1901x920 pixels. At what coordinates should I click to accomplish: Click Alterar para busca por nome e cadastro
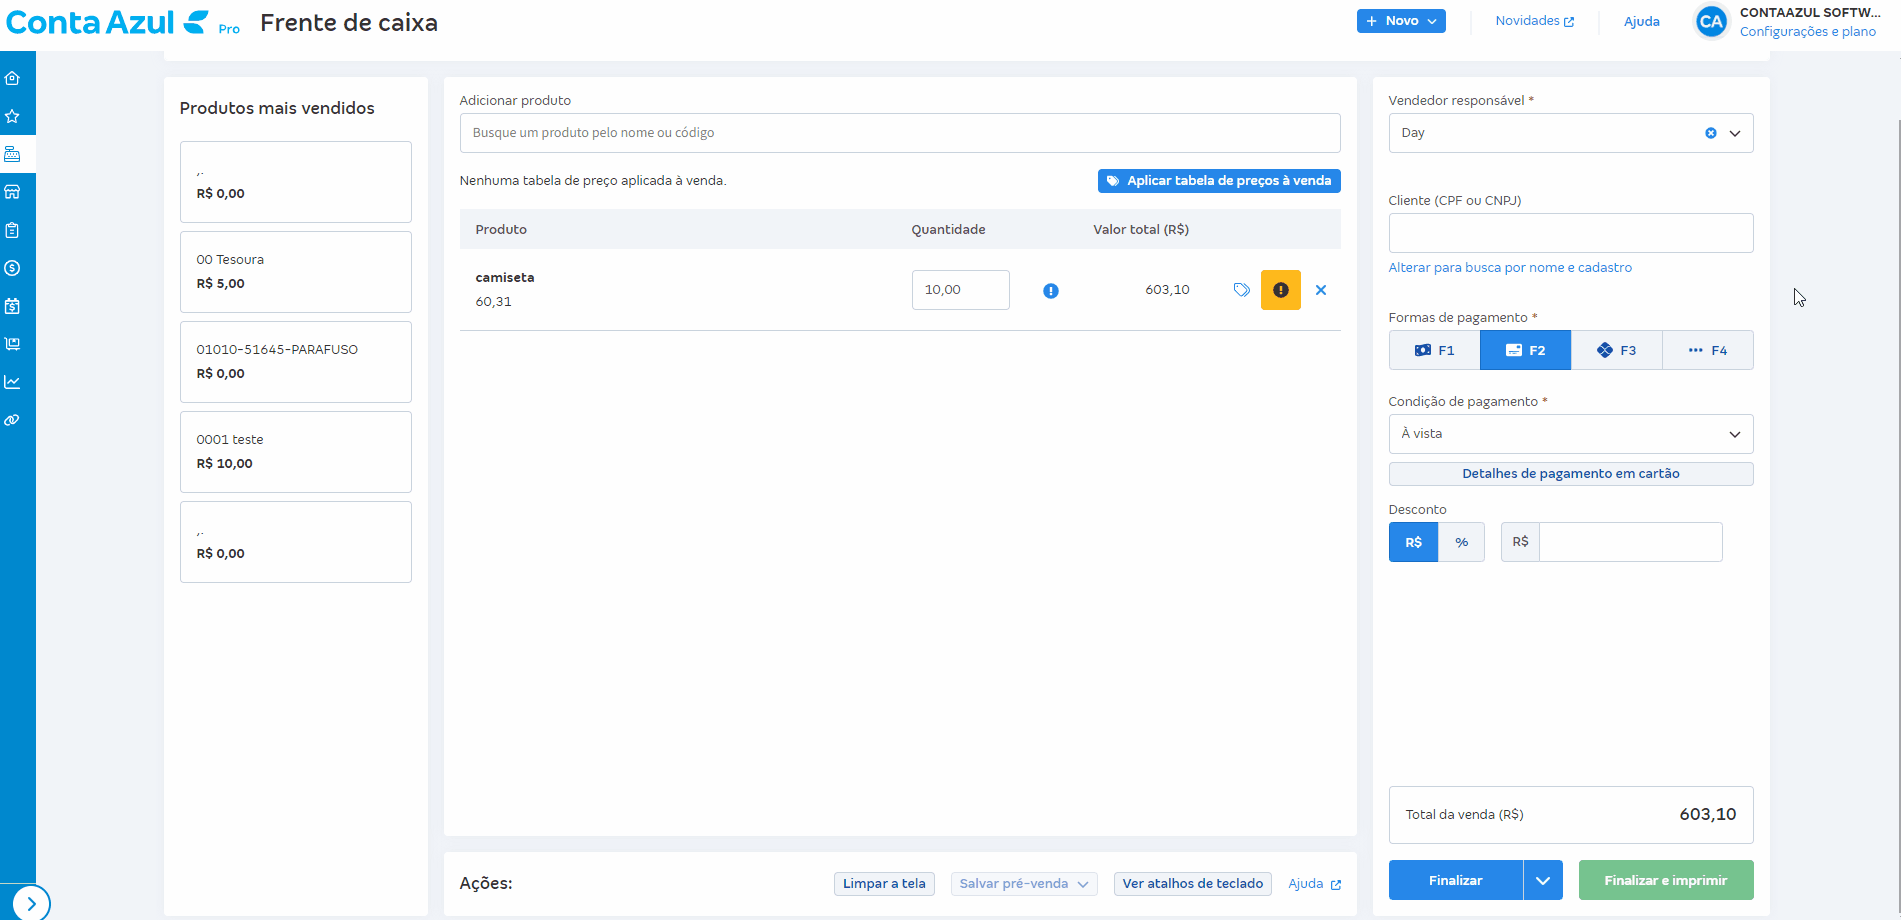click(x=1510, y=267)
